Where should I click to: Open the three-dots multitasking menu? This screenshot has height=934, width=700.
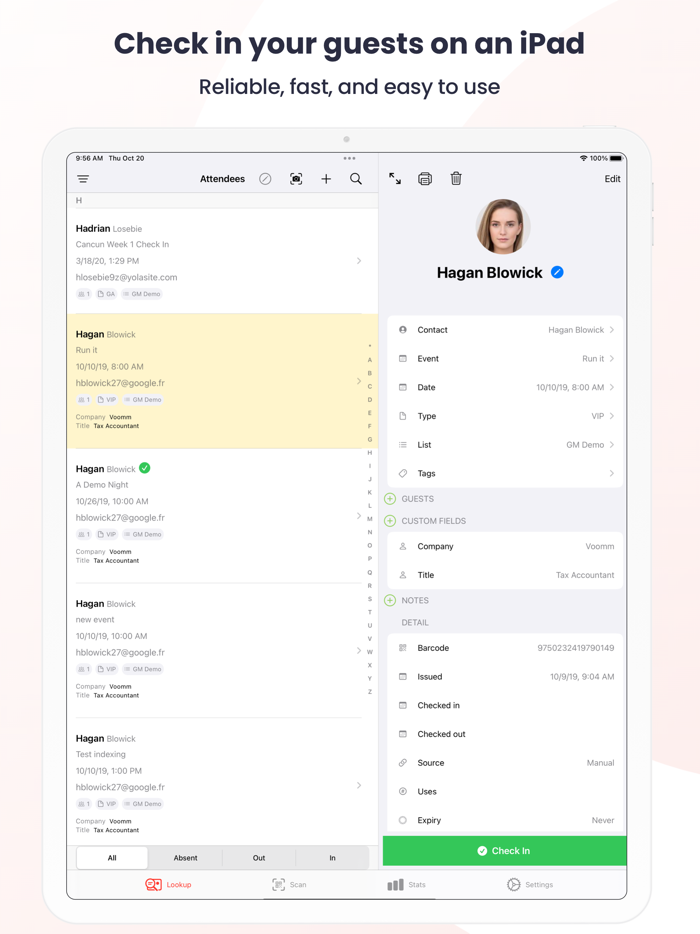[349, 158]
